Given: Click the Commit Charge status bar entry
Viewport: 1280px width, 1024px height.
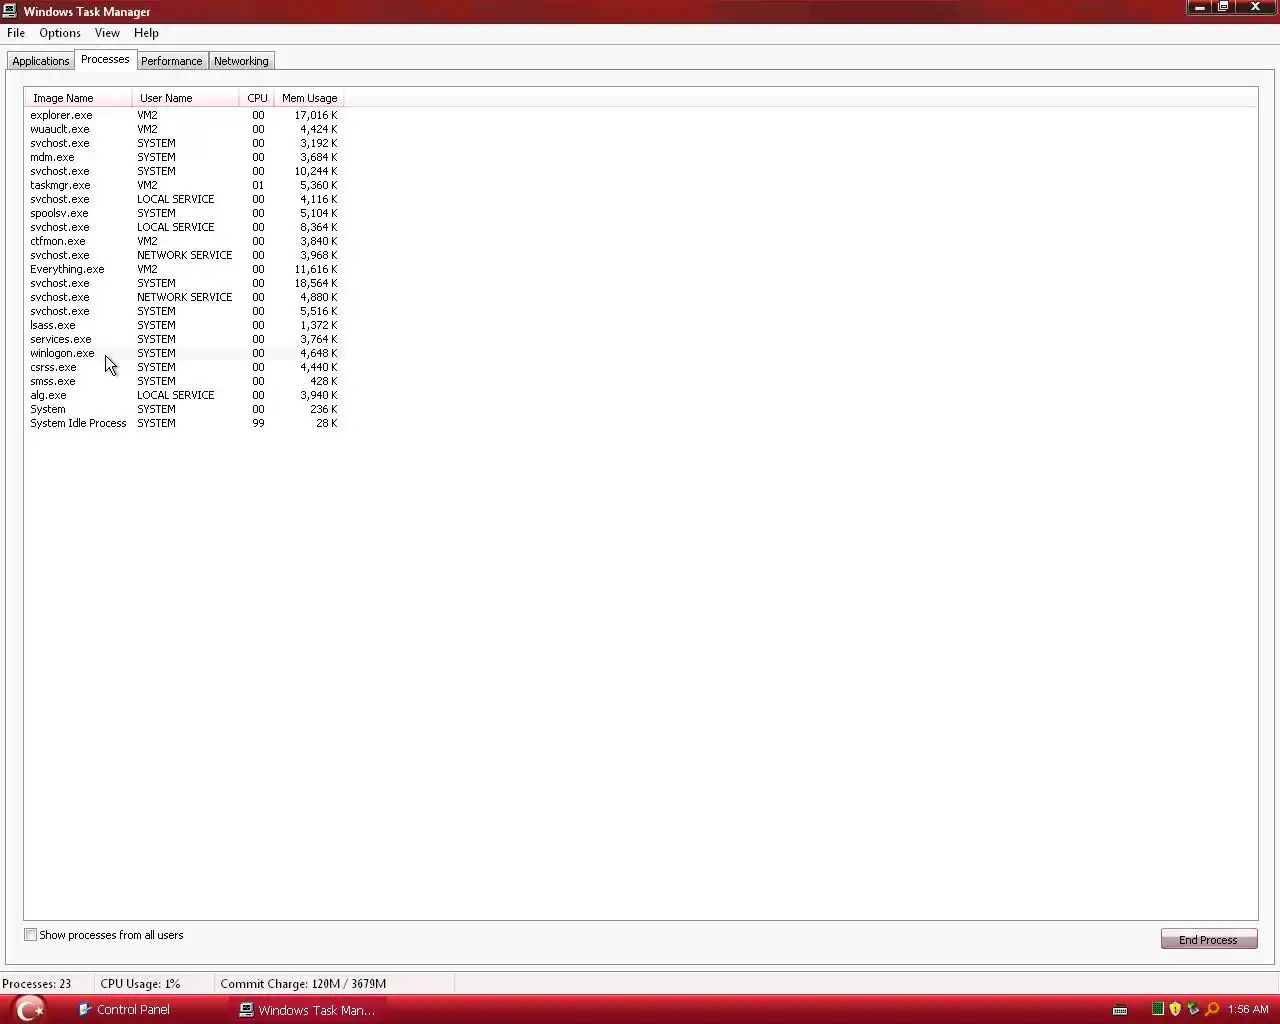Looking at the screenshot, I should pos(303,984).
